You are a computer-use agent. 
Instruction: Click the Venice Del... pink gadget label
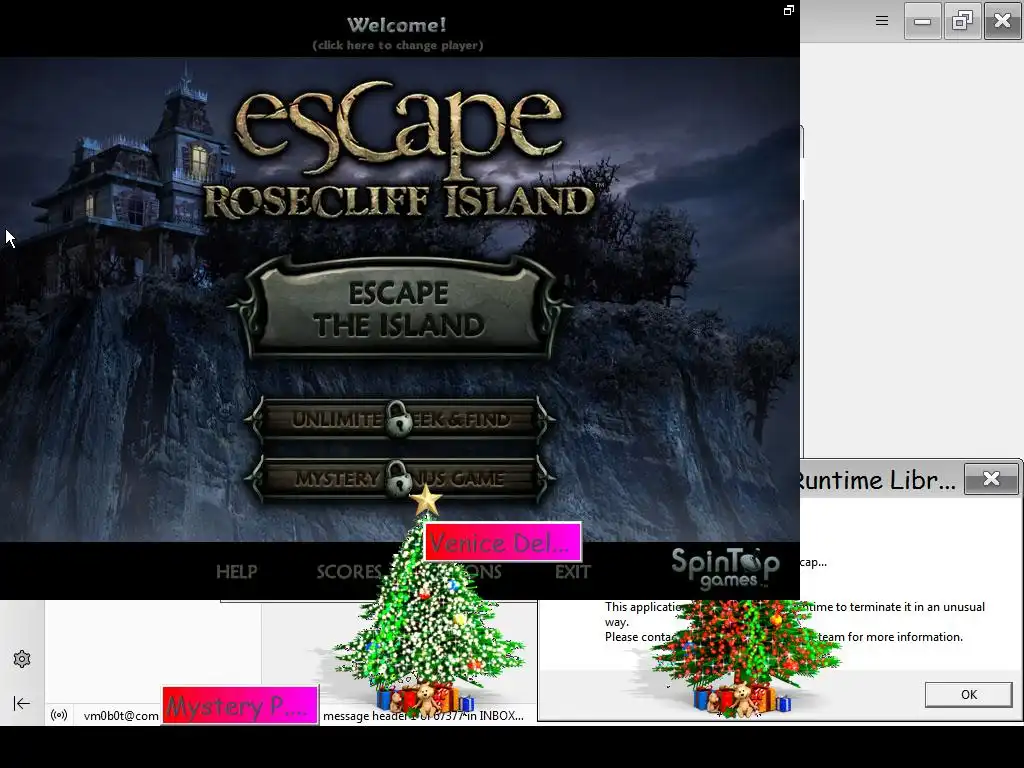502,542
